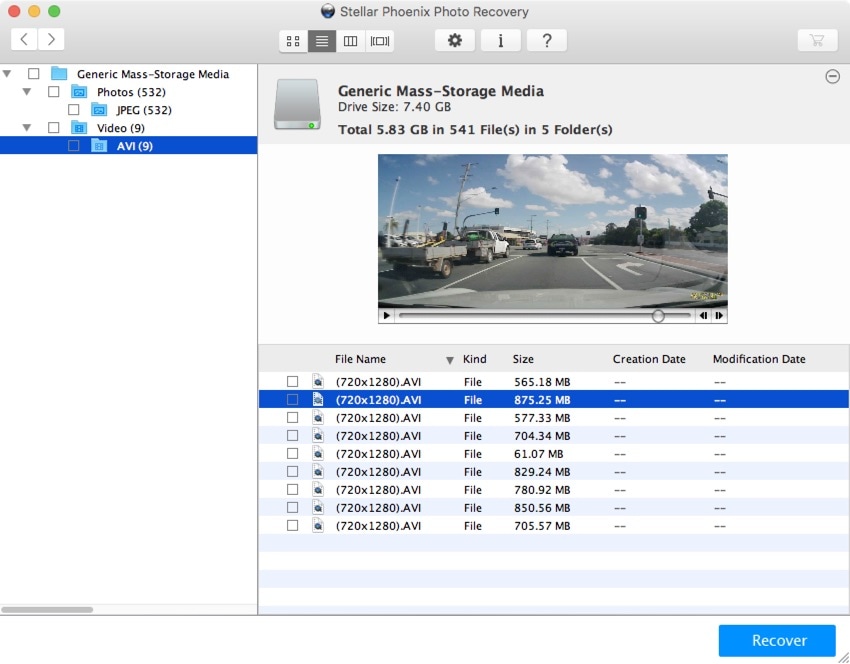Sort by the Size column header
The width and height of the screenshot is (850, 664).
[523, 359]
